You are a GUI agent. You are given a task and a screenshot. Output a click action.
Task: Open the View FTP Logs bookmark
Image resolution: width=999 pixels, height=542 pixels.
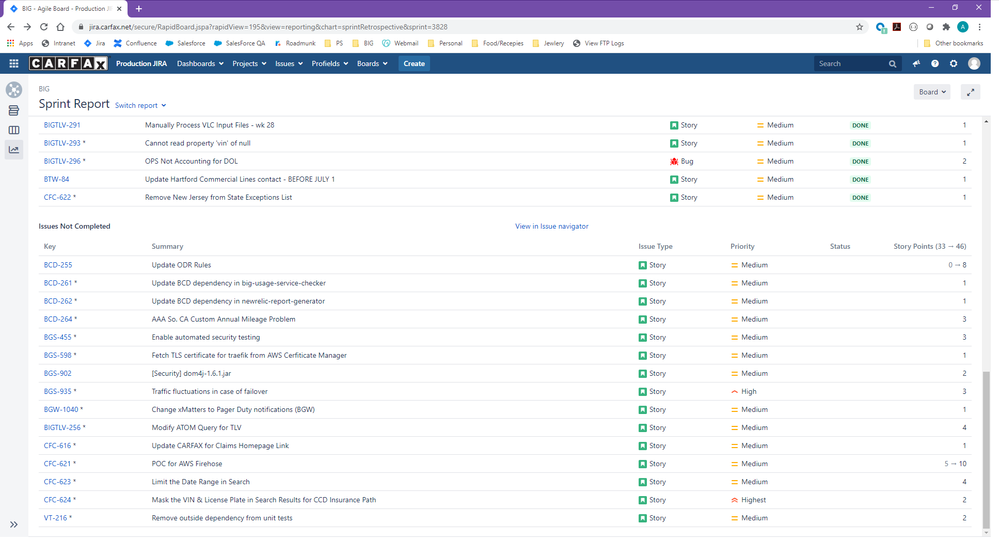click(598, 43)
